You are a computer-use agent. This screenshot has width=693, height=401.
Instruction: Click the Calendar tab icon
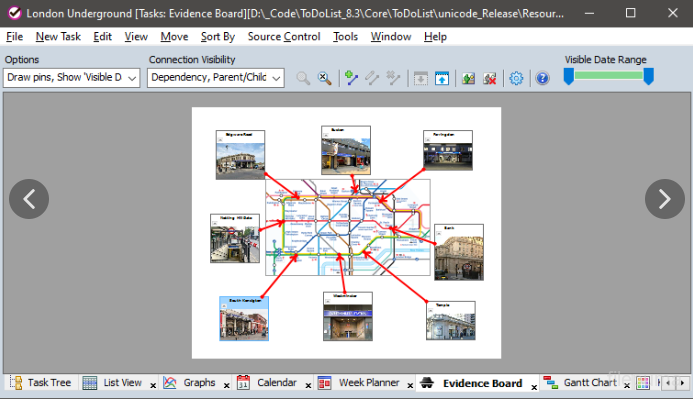click(x=244, y=382)
